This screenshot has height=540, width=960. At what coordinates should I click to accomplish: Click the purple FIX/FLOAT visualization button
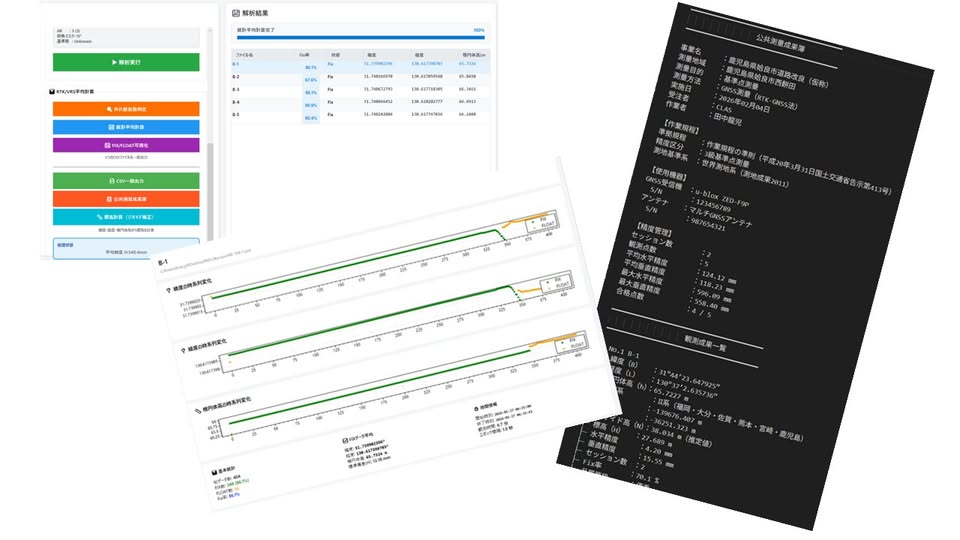[x=126, y=145]
